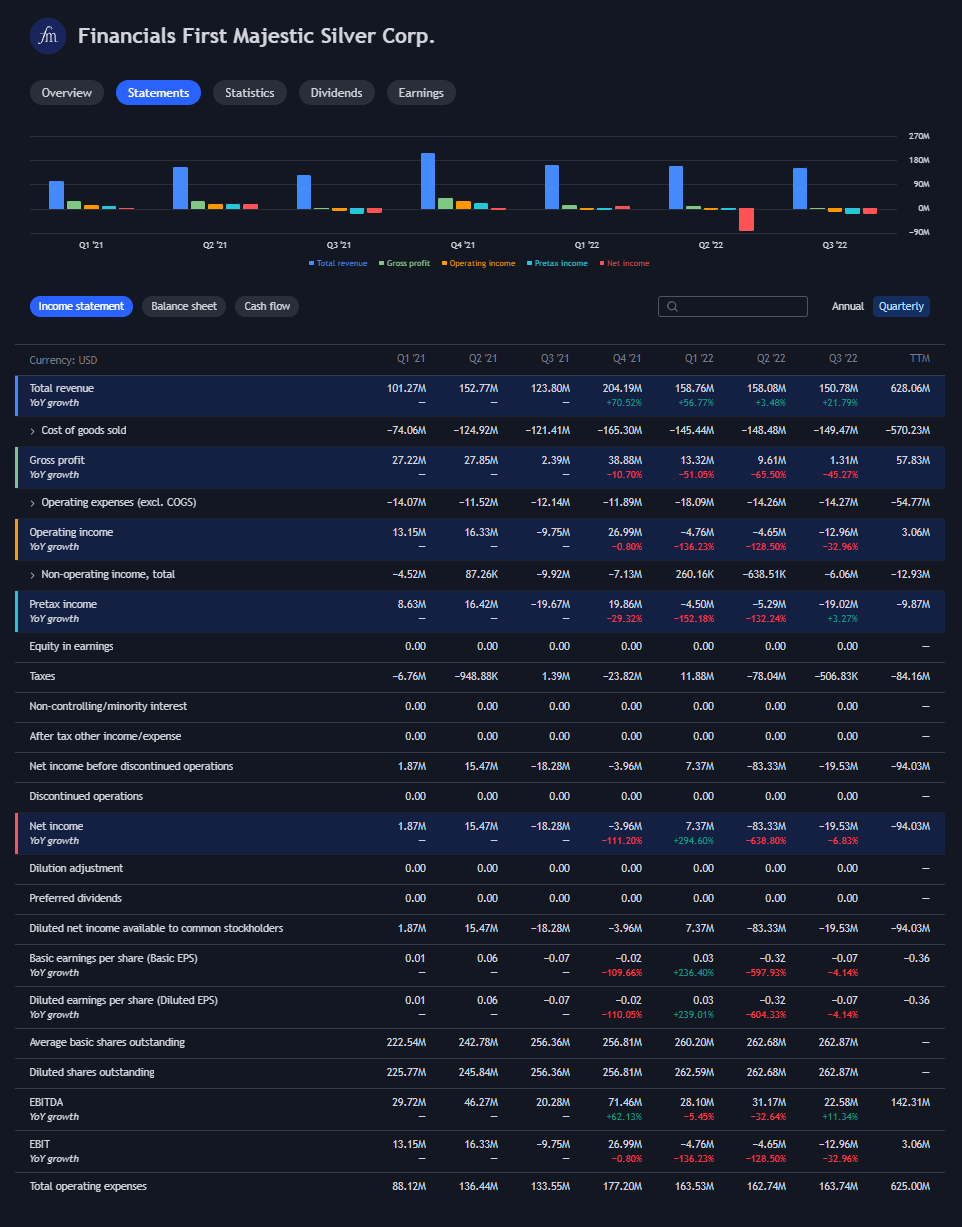The height and width of the screenshot is (1227, 962).
Task: Select the Quarterly period toggle
Action: pos(900,306)
